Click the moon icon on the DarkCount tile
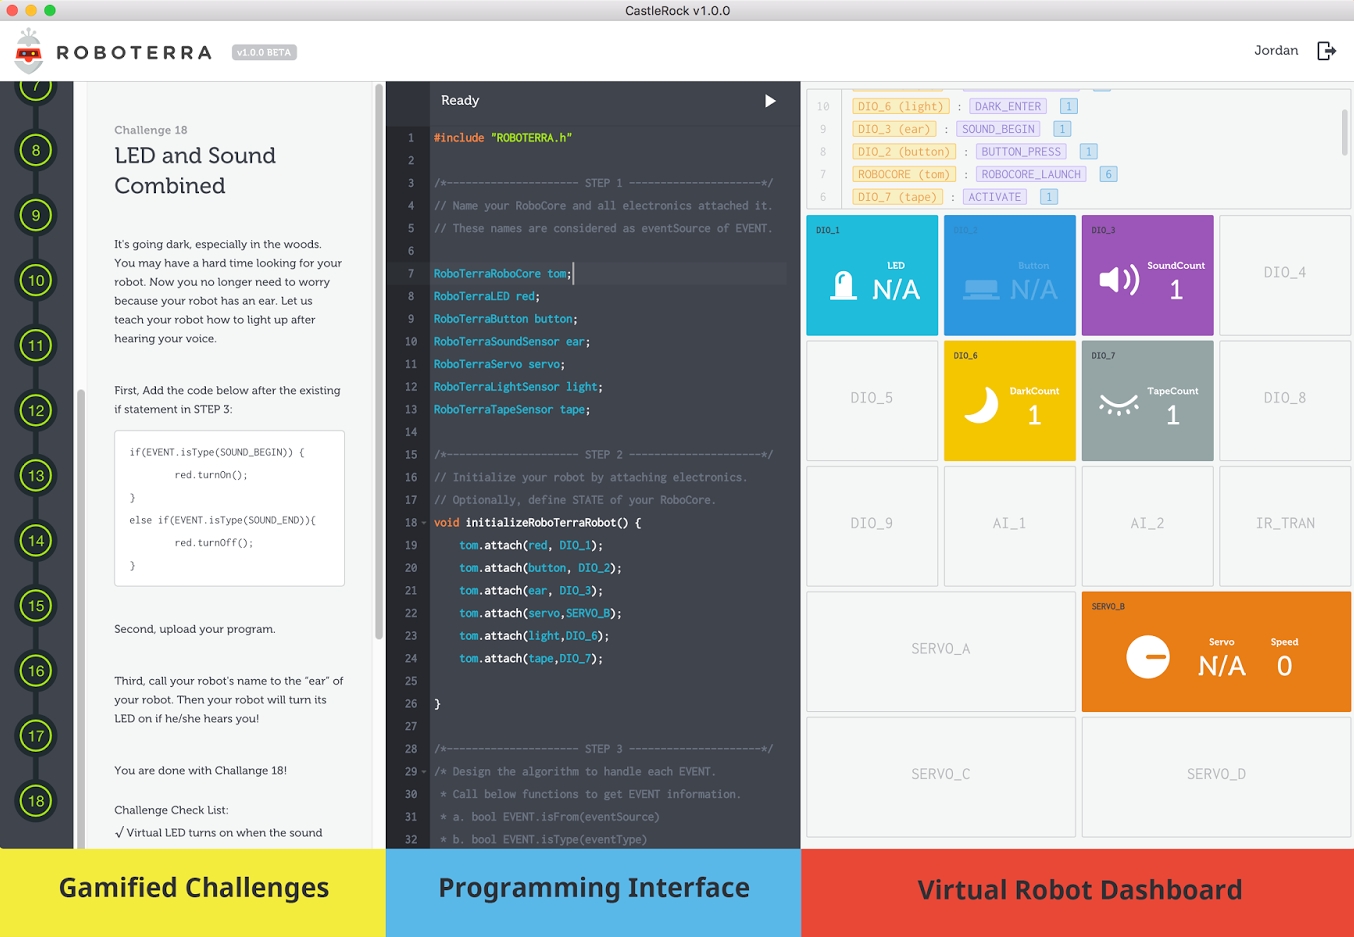Screen dimensions: 1354x937 click(981, 405)
